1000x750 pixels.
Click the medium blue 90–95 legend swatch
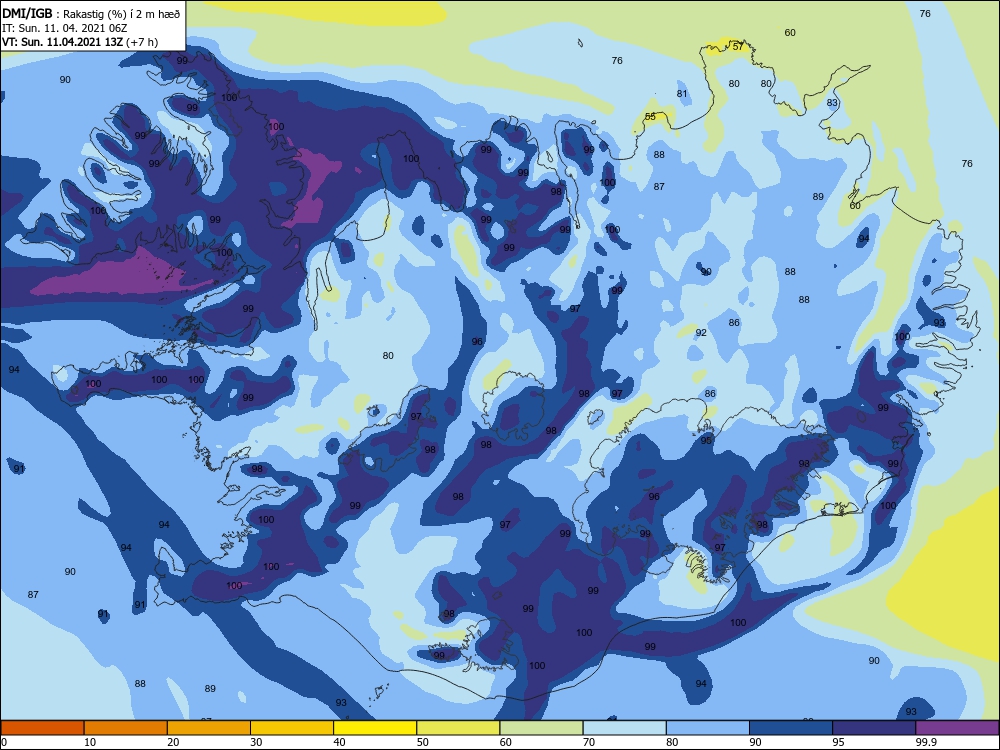point(791,728)
